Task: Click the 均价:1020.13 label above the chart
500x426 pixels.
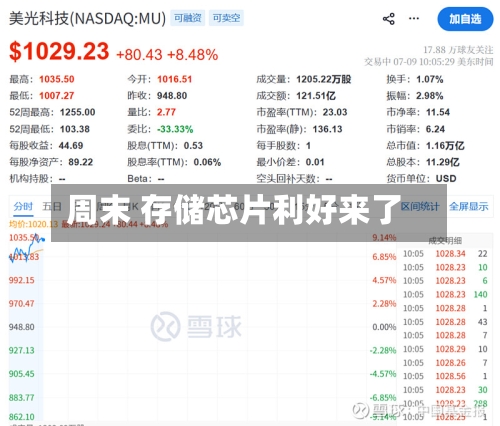Action: point(33,224)
